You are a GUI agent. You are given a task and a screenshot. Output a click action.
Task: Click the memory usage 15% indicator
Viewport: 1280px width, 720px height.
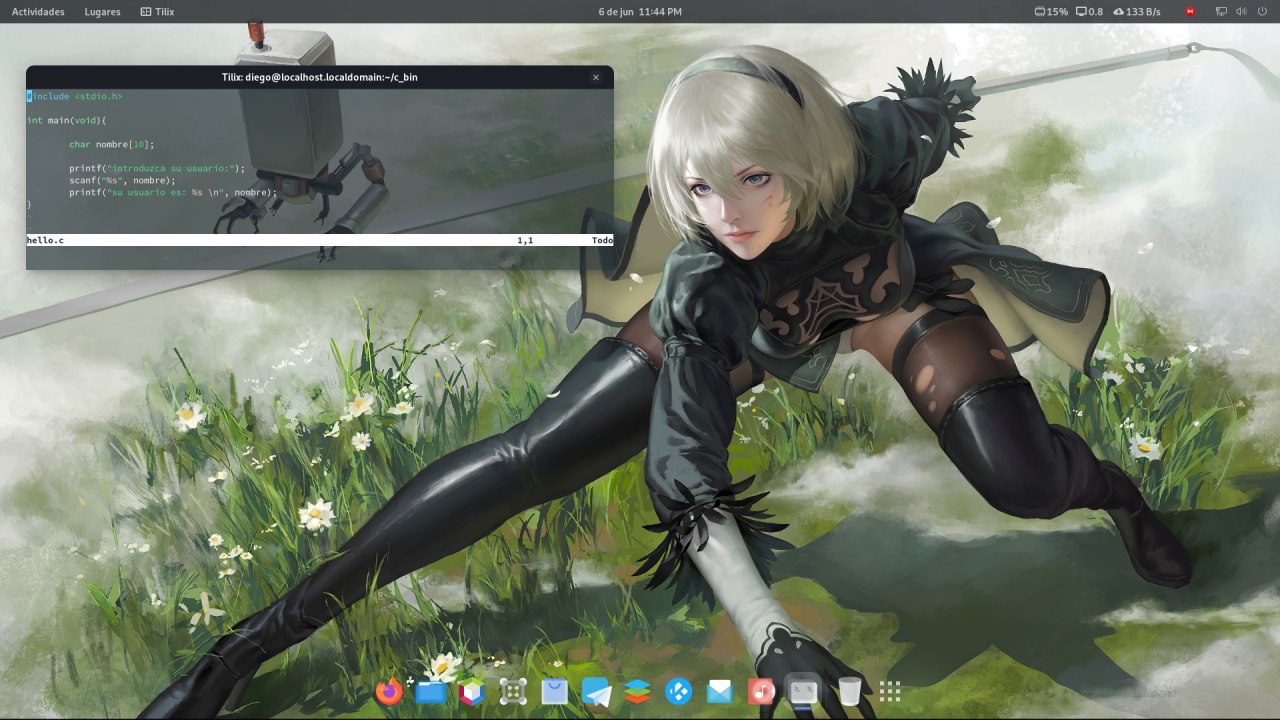click(1051, 12)
